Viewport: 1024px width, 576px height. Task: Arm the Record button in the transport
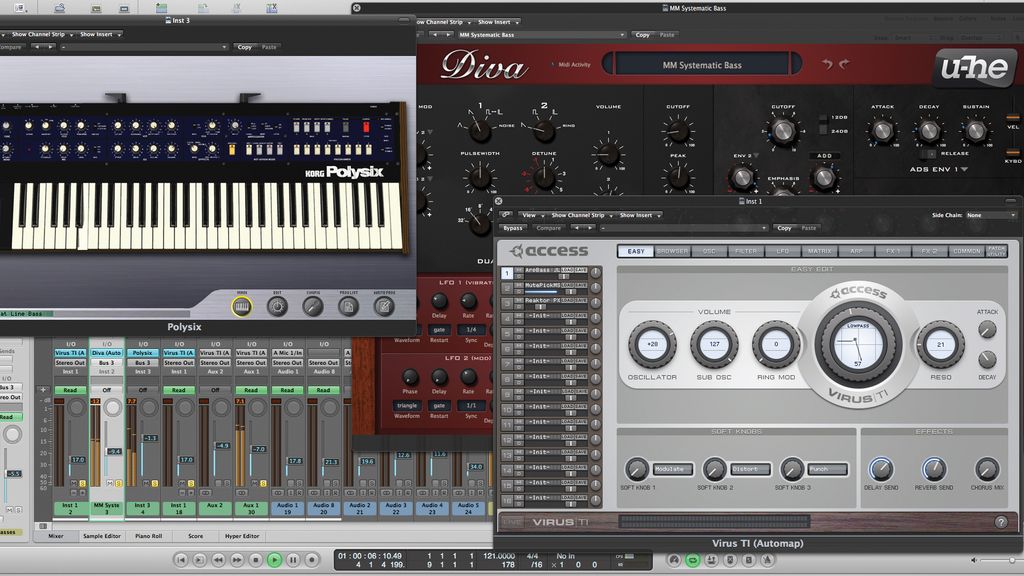tap(312, 559)
